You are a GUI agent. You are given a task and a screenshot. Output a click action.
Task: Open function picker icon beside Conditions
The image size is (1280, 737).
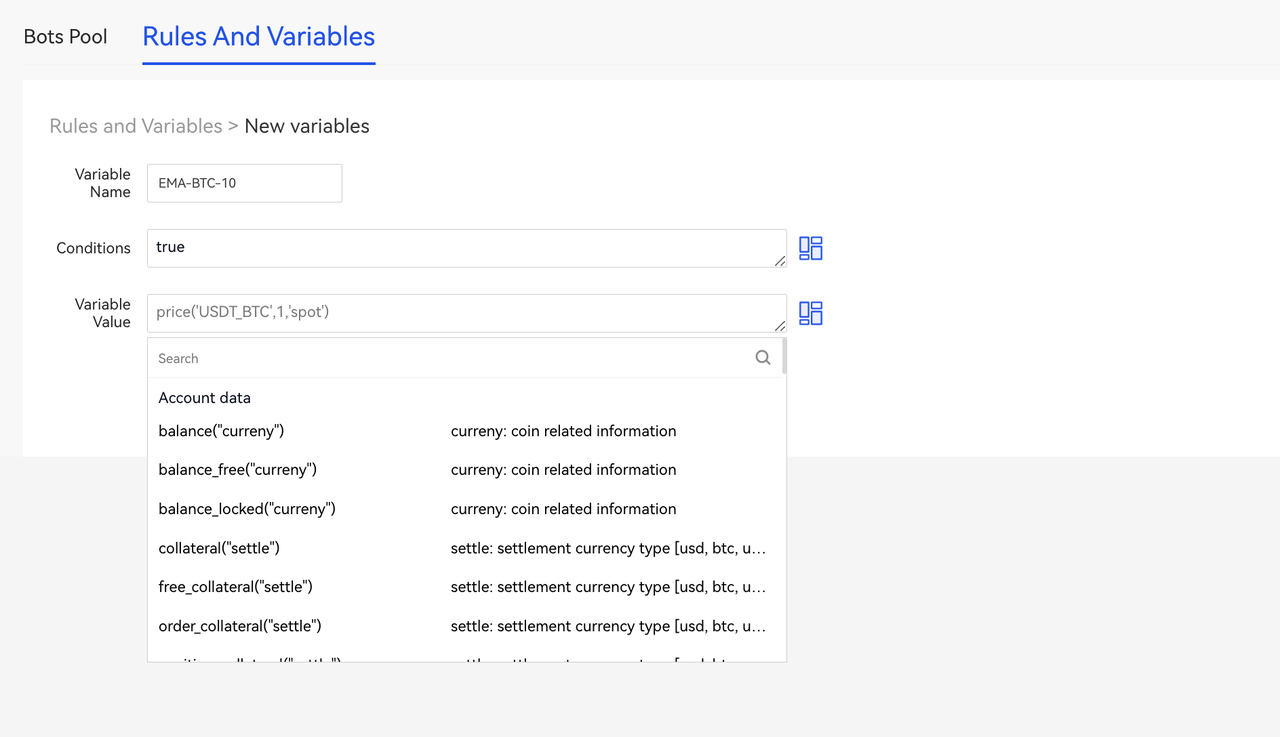point(810,248)
